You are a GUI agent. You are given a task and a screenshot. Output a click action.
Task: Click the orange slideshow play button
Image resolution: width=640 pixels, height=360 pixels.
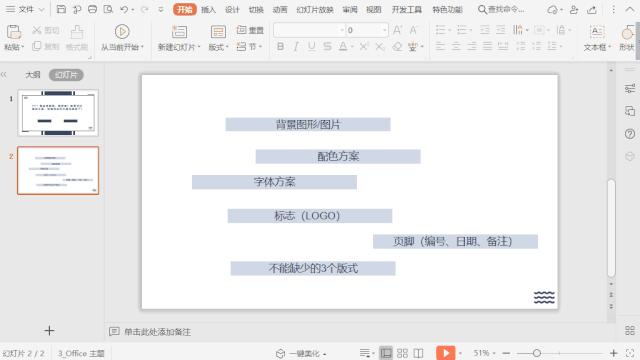pyautogui.click(x=445, y=353)
